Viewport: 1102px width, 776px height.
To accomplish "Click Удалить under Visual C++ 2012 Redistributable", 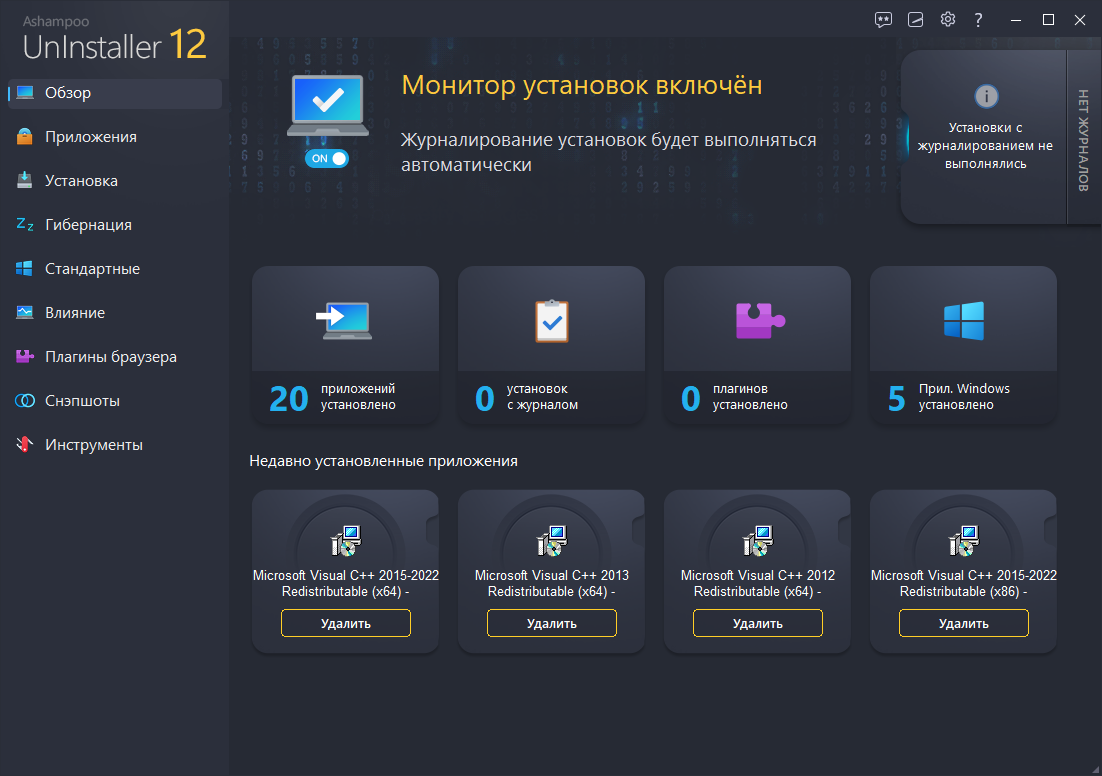I will click(x=757, y=622).
